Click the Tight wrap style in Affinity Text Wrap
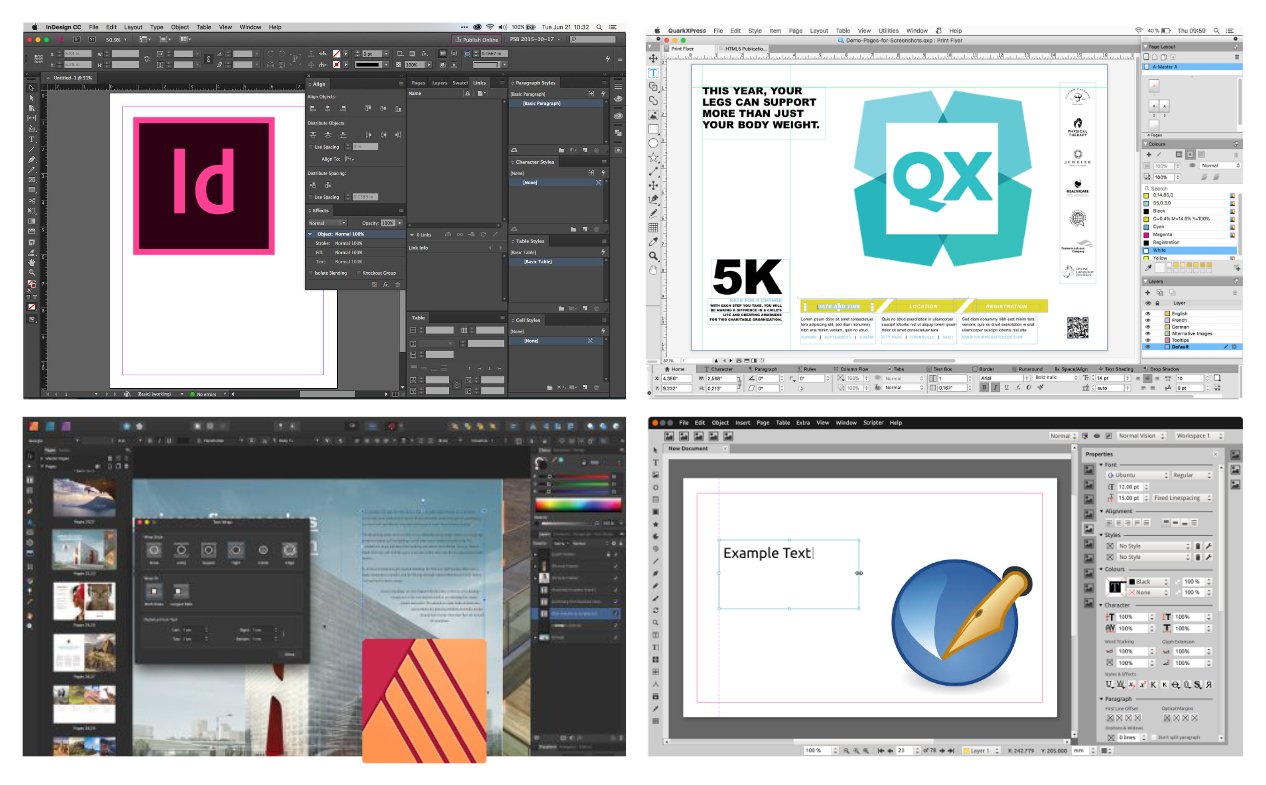The width and height of the screenshot is (1266, 785). tap(236, 550)
